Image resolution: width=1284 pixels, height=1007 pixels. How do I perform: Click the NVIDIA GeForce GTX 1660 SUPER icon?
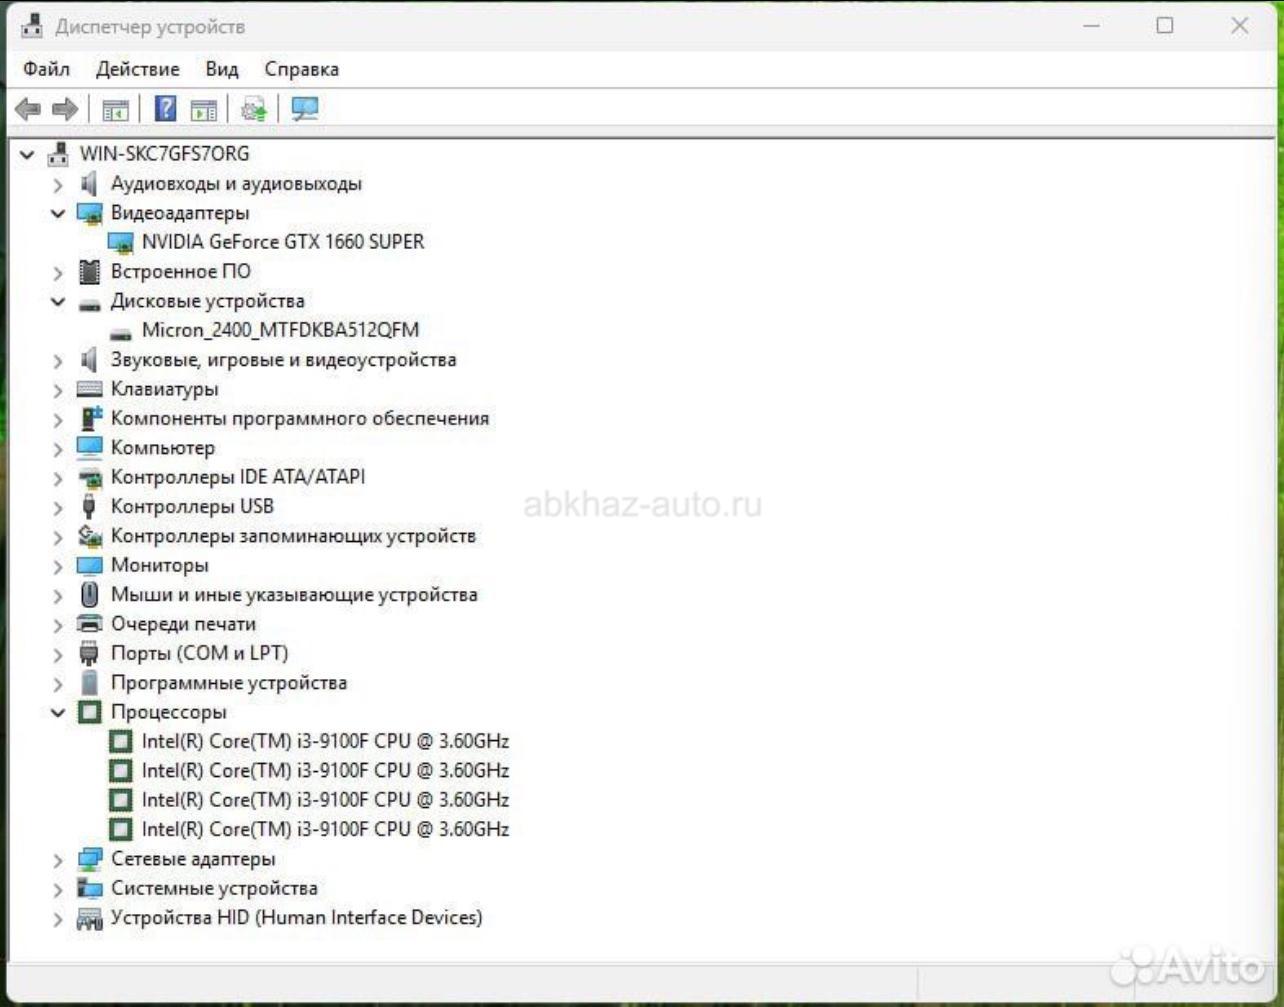[x=121, y=242]
